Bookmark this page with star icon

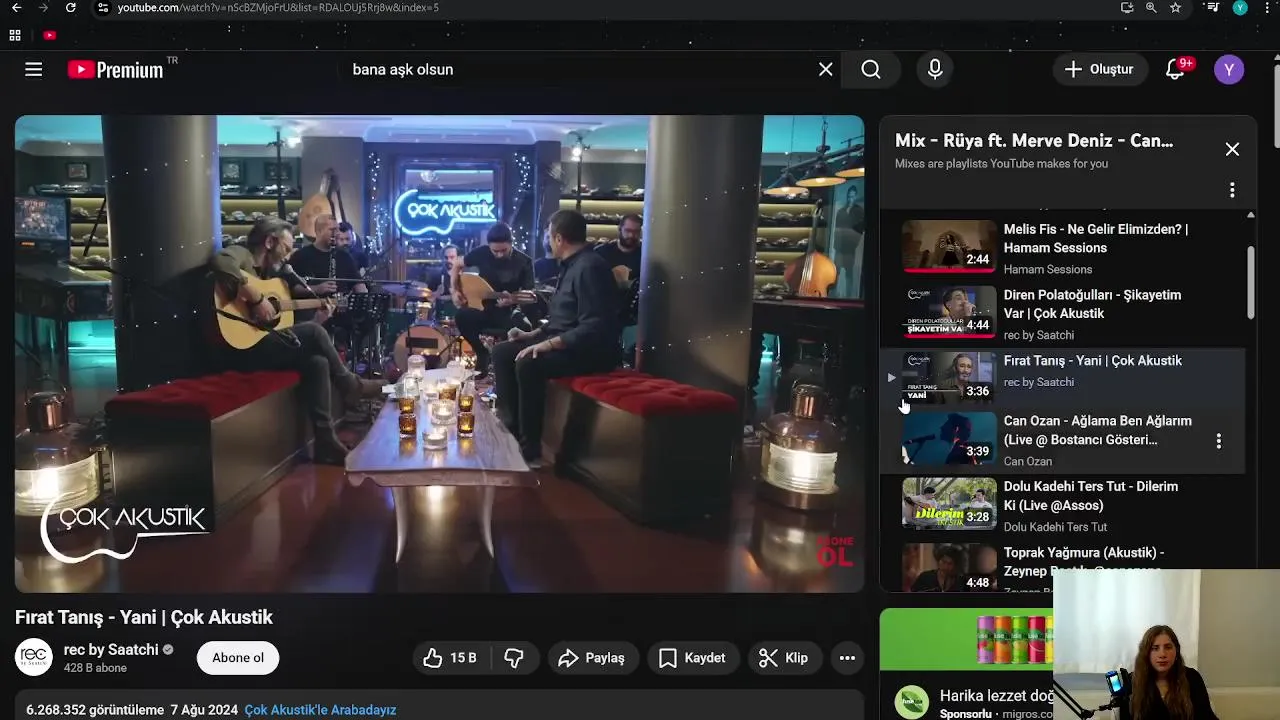click(1175, 8)
